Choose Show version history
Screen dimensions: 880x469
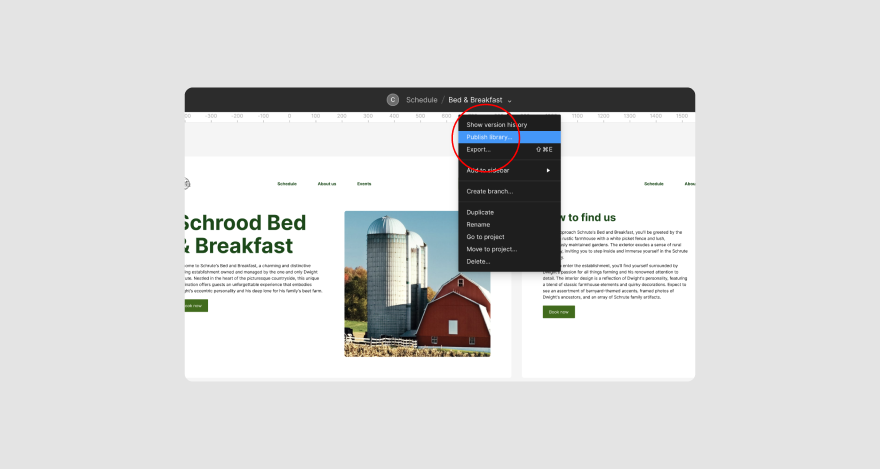point(510,125)
